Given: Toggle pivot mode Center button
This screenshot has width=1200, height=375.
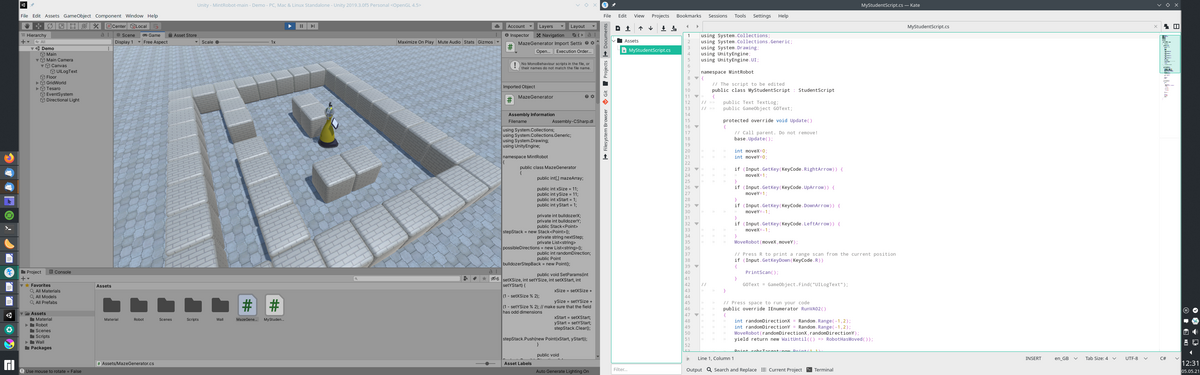Looking at the screenshot, I should (116, 26).
